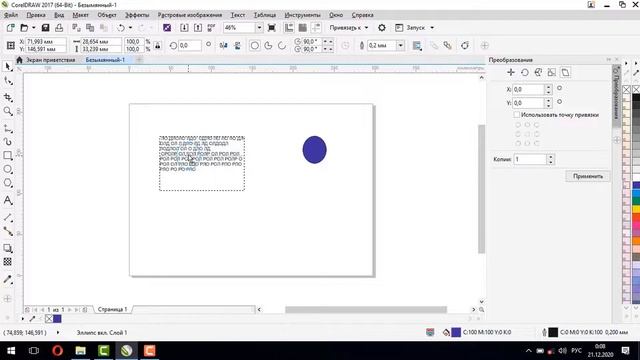The width and height of the screenshot is (640, 360).
Task: Toggle the lock ratio padlock
Action: [x=158, y=46]
